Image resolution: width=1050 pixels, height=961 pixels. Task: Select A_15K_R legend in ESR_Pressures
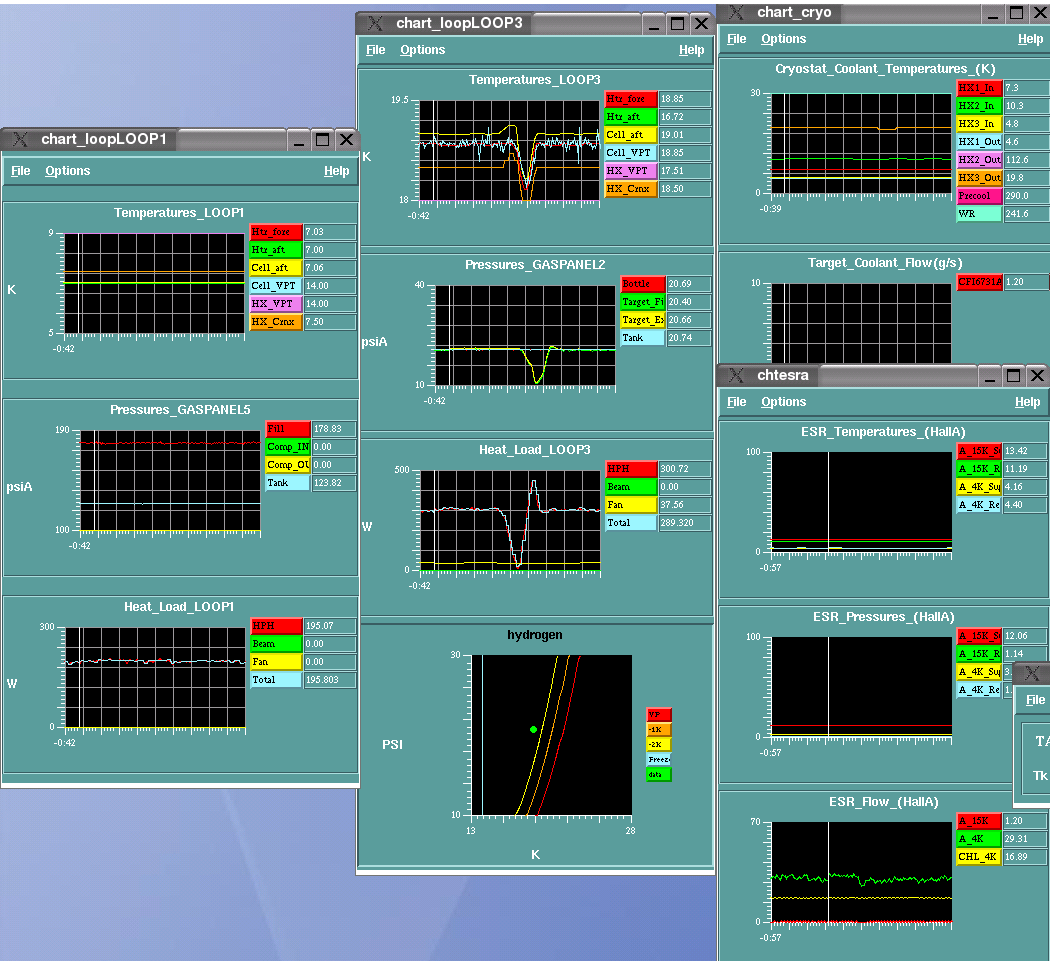pos(979,654)
